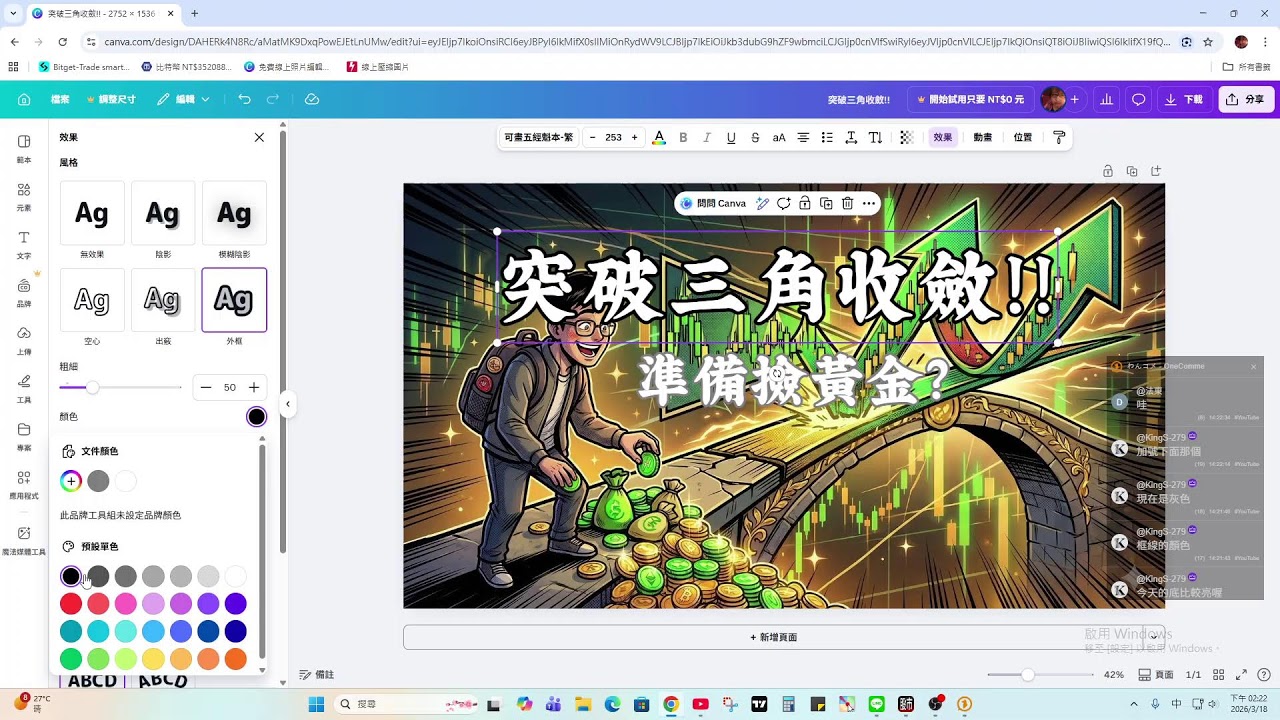This screenshot has height=720, width=1280.
Task: Open the 工具 tools sidebar panel
Action: click(x=24, y=388)
